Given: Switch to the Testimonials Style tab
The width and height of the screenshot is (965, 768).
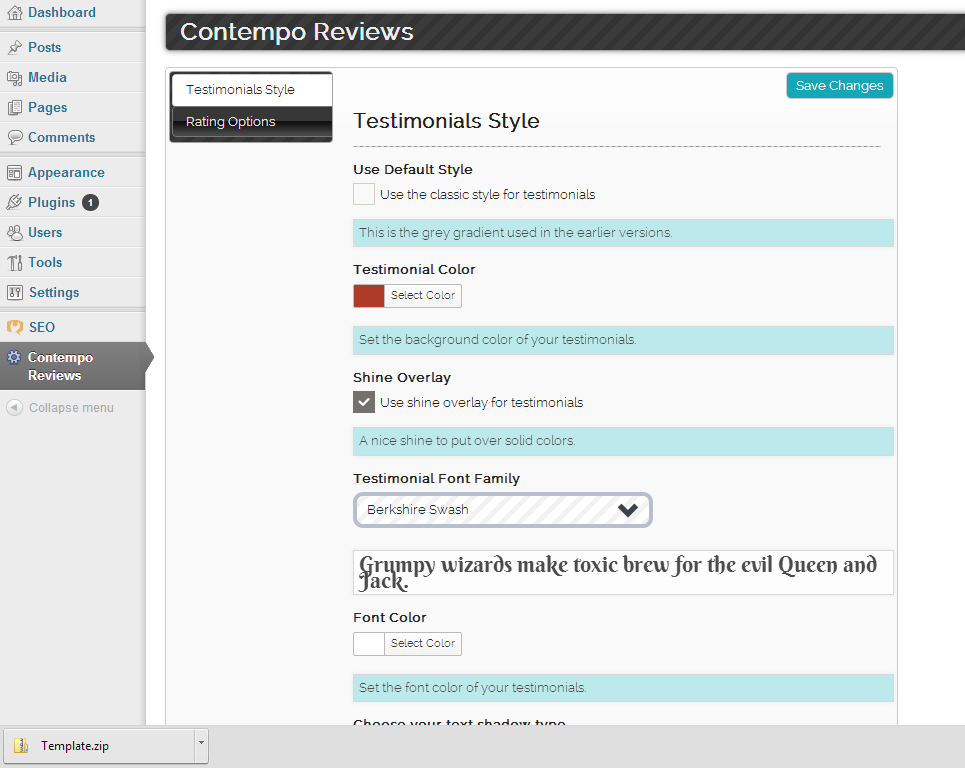Looking at the screenshot, I should 252,90.
